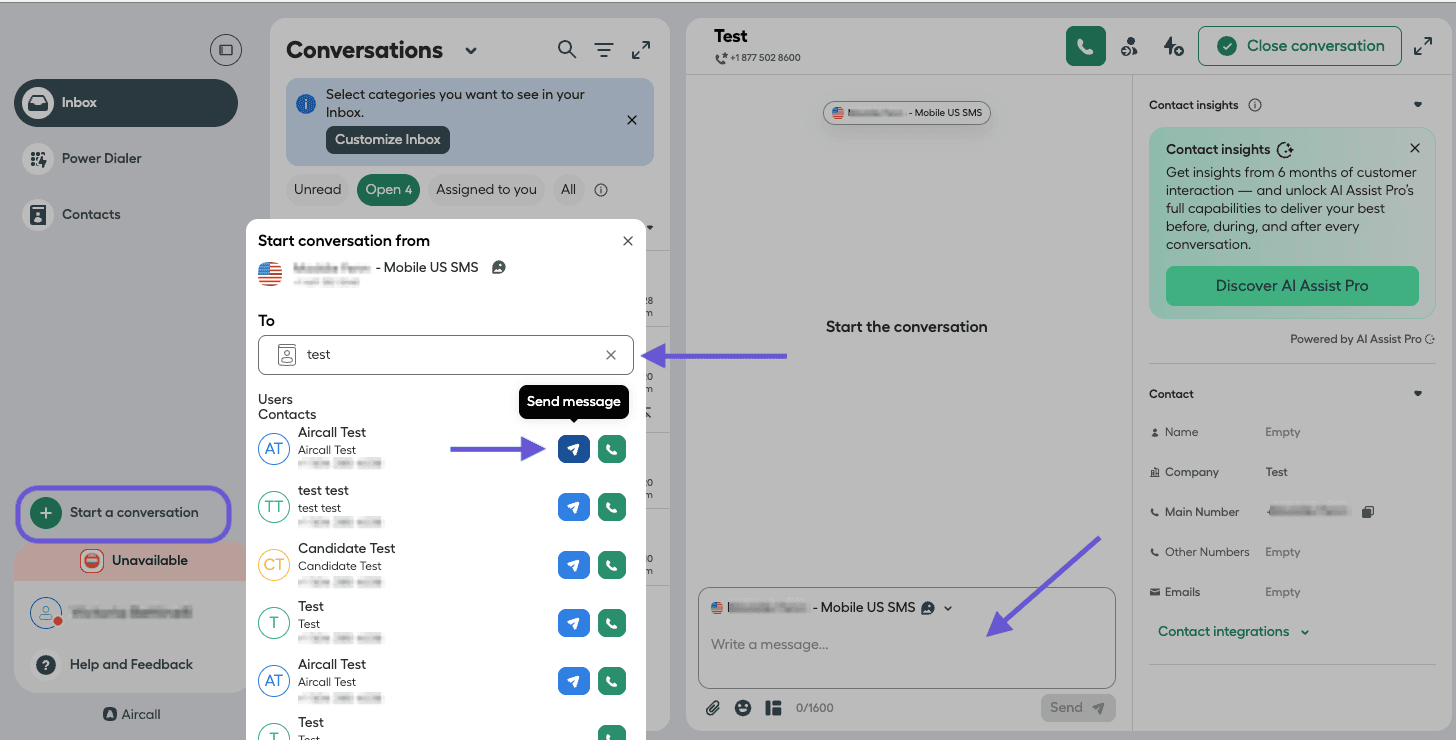This screenshot has width=1456, height=740.
Task: Copy the Main Number value
Action: click(x=1368, y=512)
